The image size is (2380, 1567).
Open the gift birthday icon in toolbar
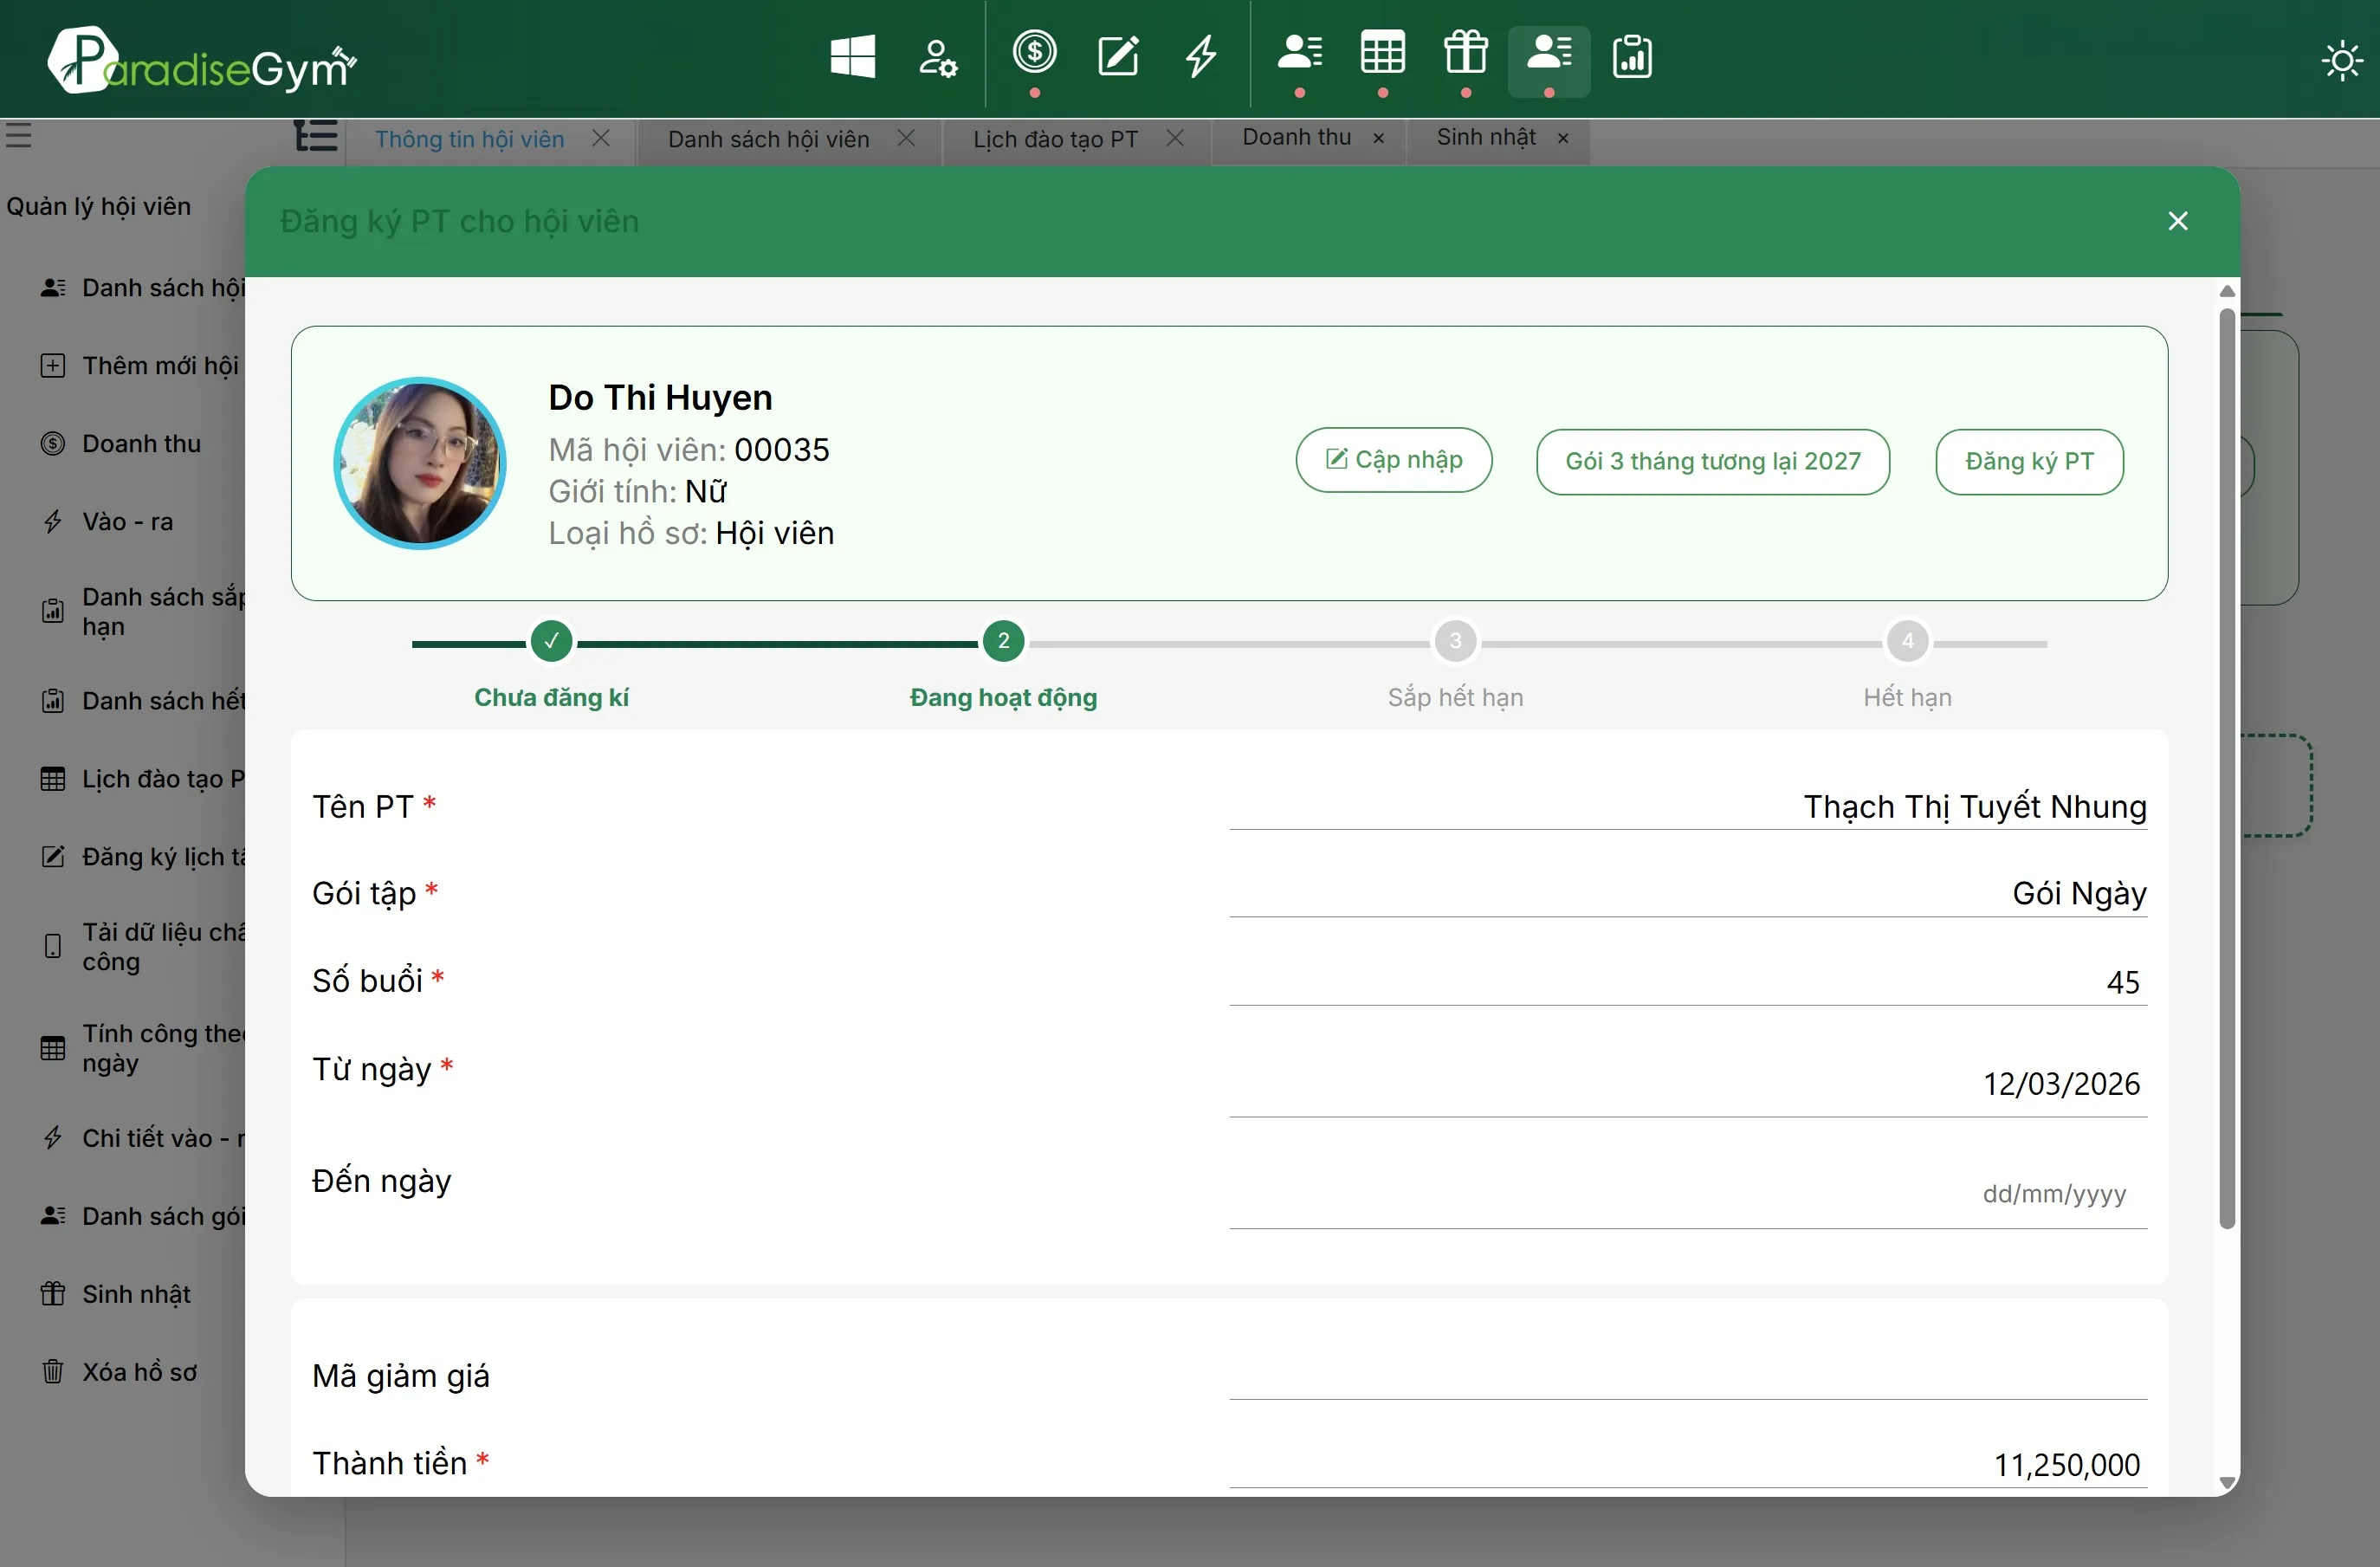pos(1465,52)
